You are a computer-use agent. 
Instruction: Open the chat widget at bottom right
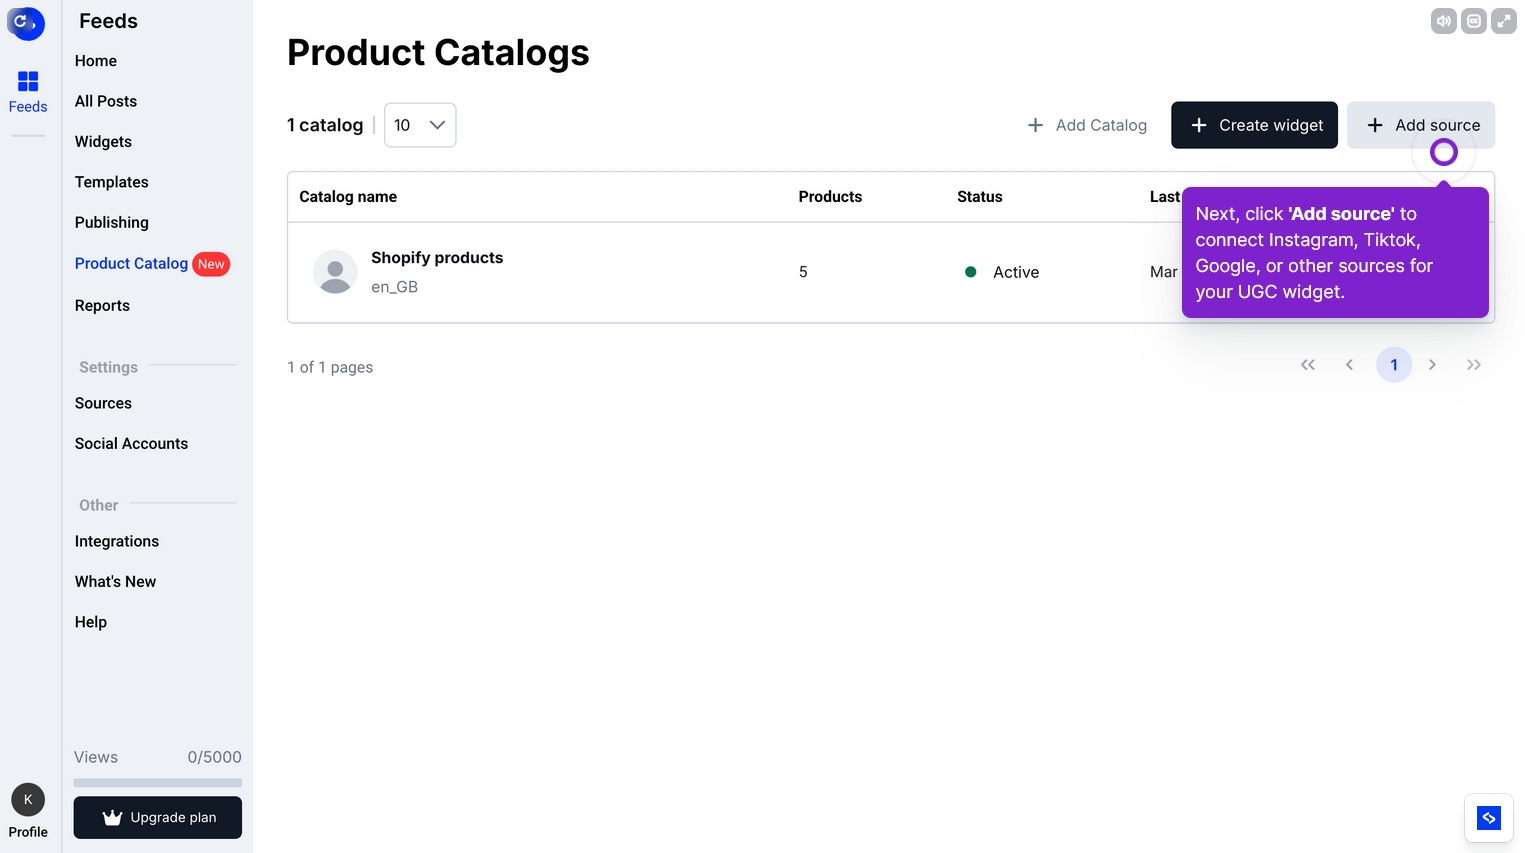(x=1489, y=817)
